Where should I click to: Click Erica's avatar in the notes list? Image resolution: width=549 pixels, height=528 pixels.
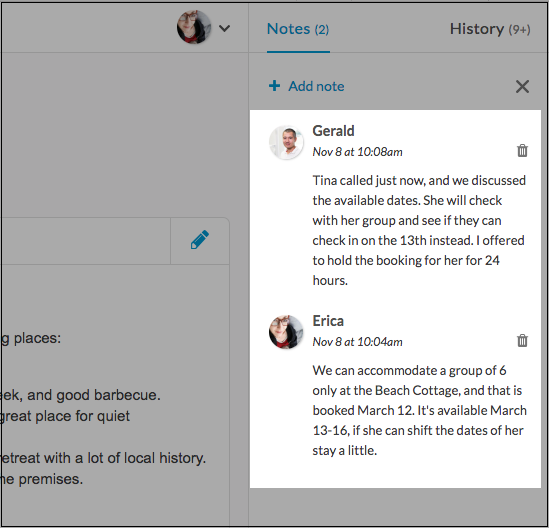pyautogui.click(x=286, y=332)
